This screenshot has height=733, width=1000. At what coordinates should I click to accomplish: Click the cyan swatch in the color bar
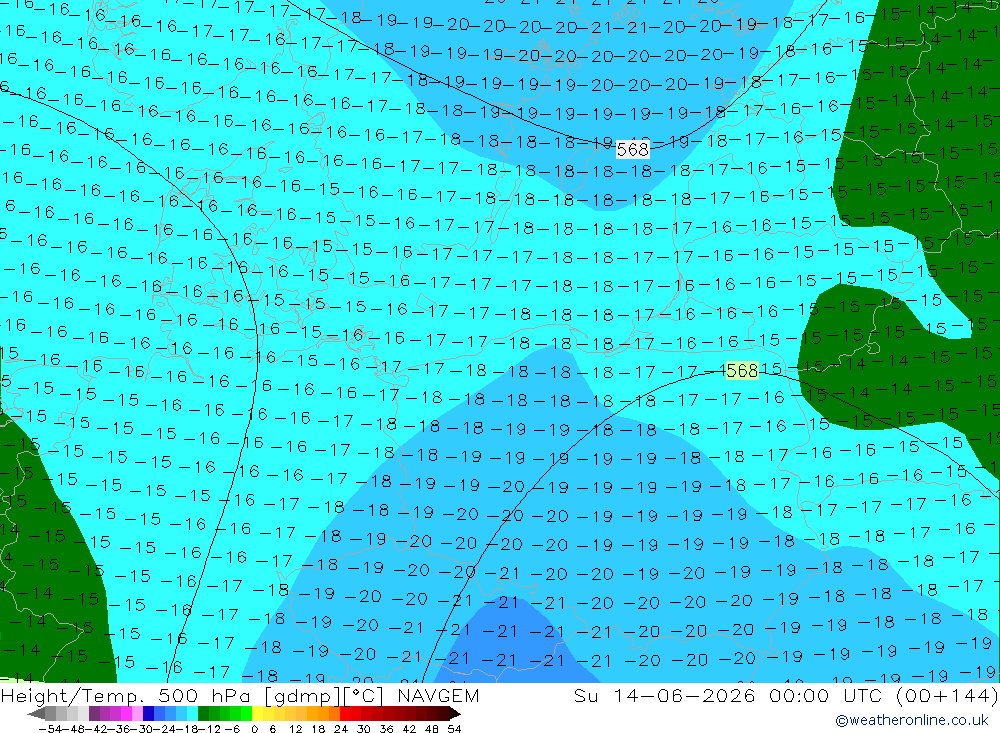[x=192, y=713]
